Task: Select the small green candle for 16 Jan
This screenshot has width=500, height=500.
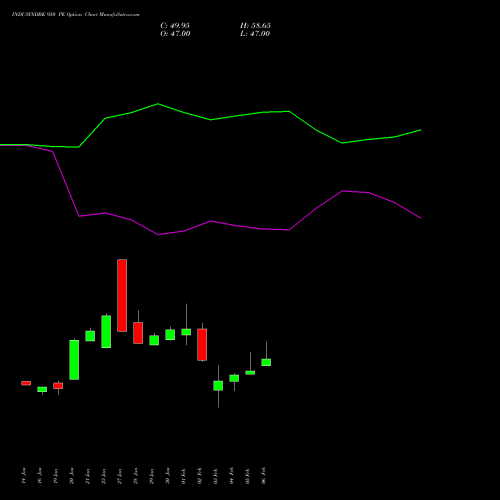Action: 42,389
